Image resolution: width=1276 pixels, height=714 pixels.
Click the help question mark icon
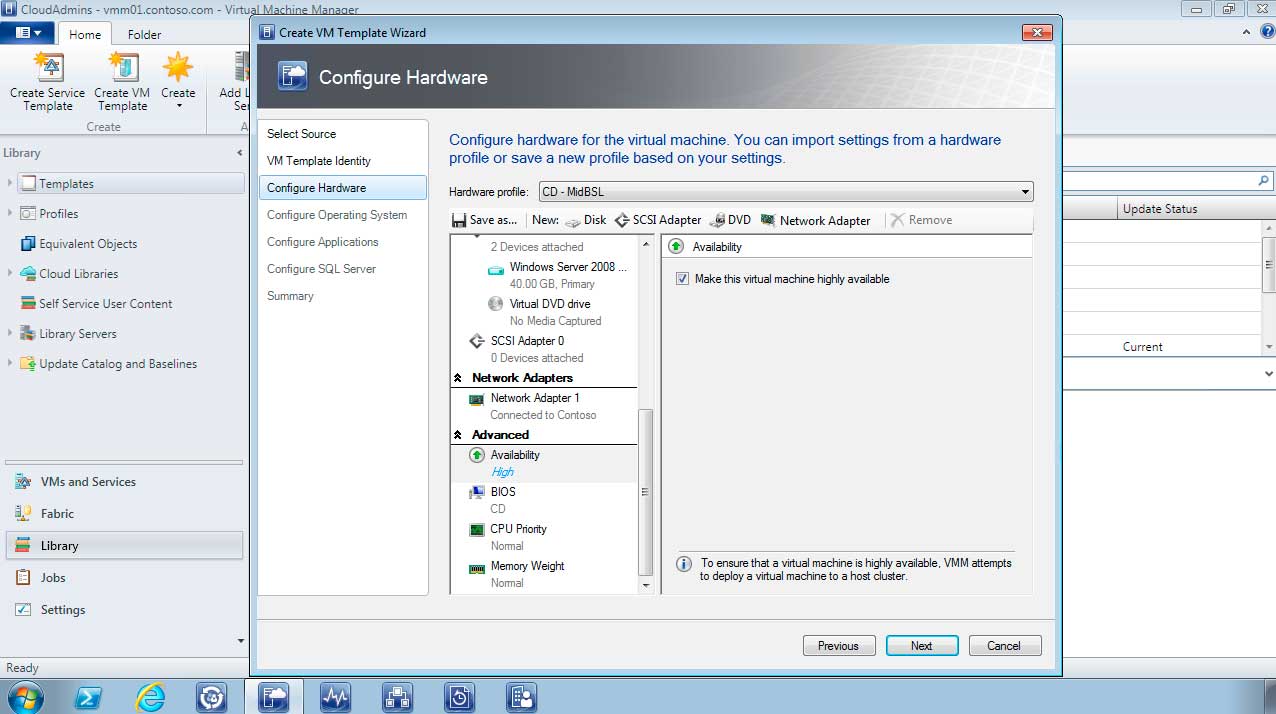coord(1267,32)
